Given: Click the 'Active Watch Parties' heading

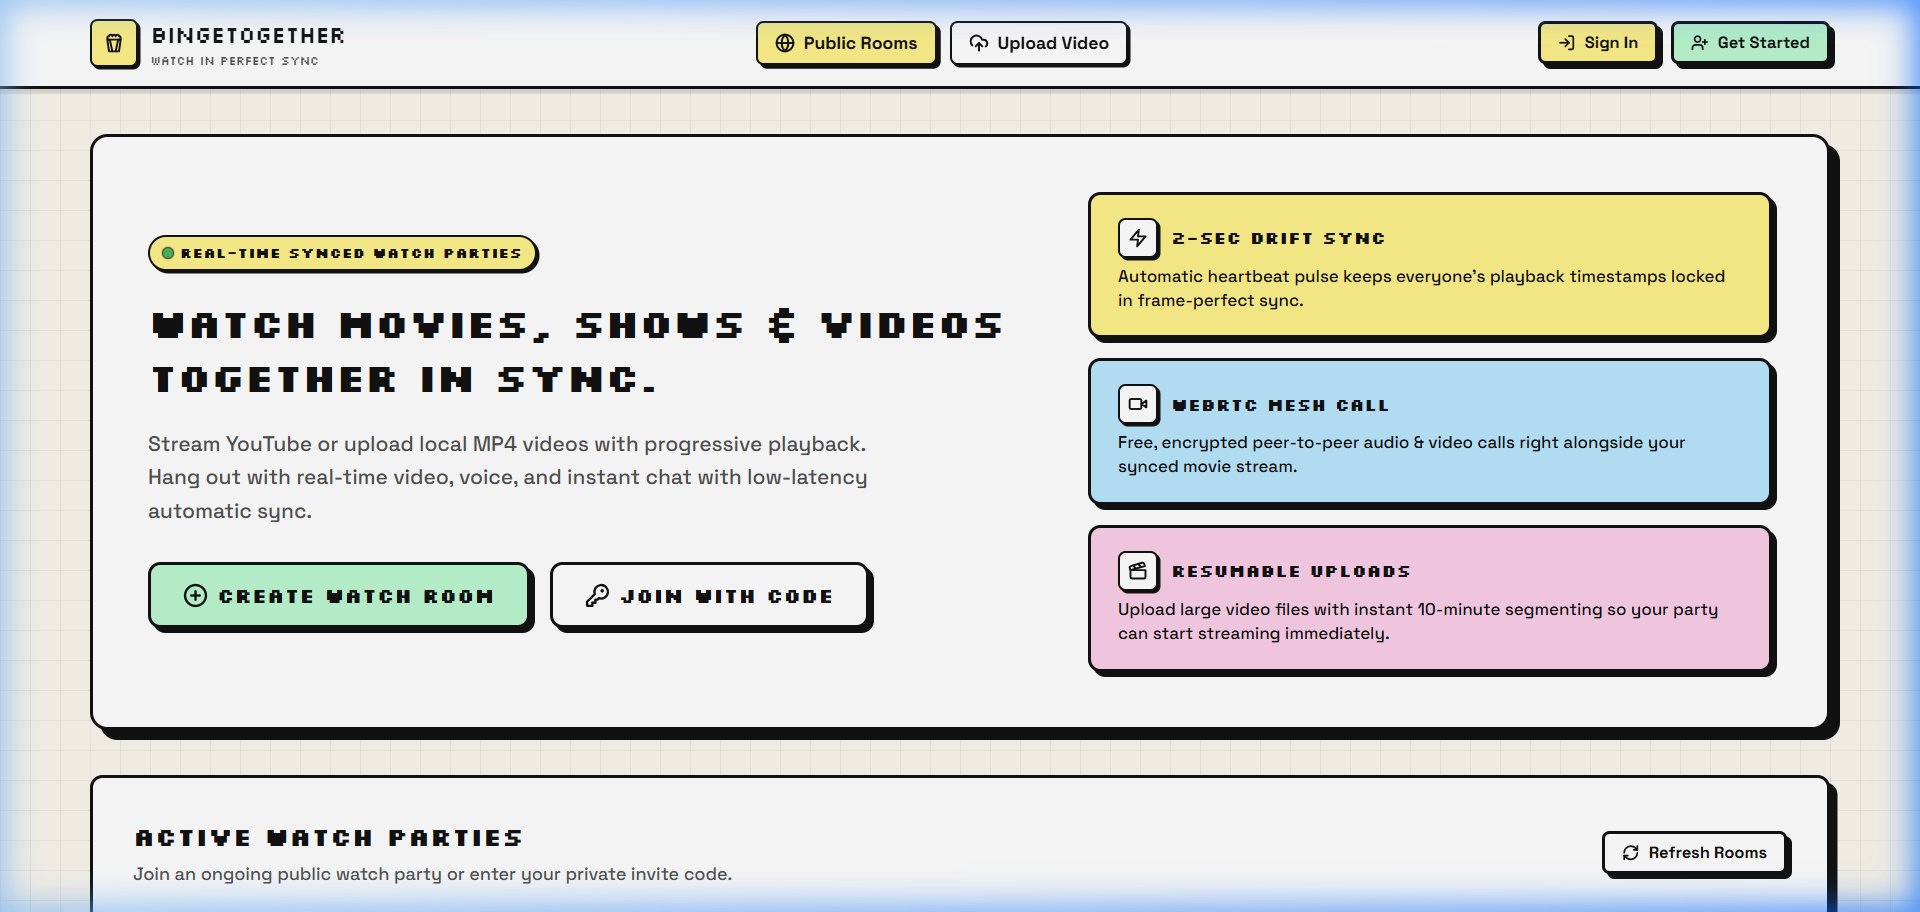Looking at the screenshot, I should pos(329,838).
